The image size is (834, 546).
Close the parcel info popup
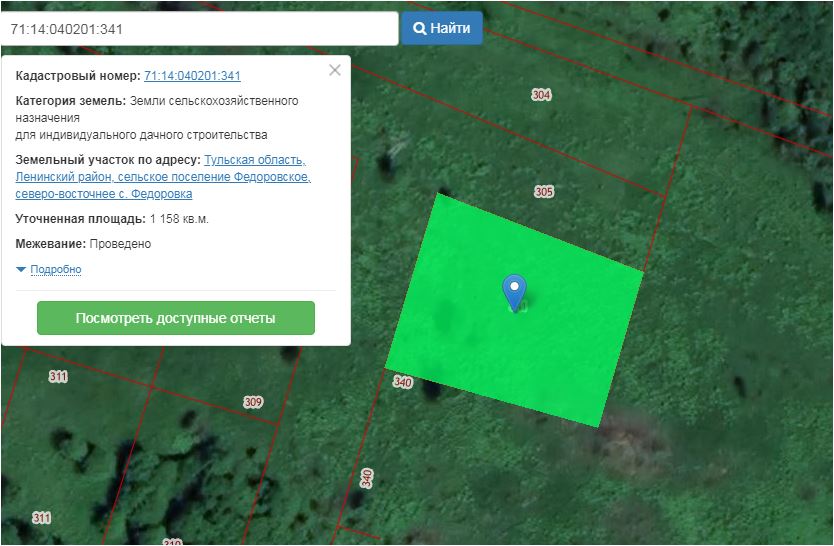click(x=335, y=70)
